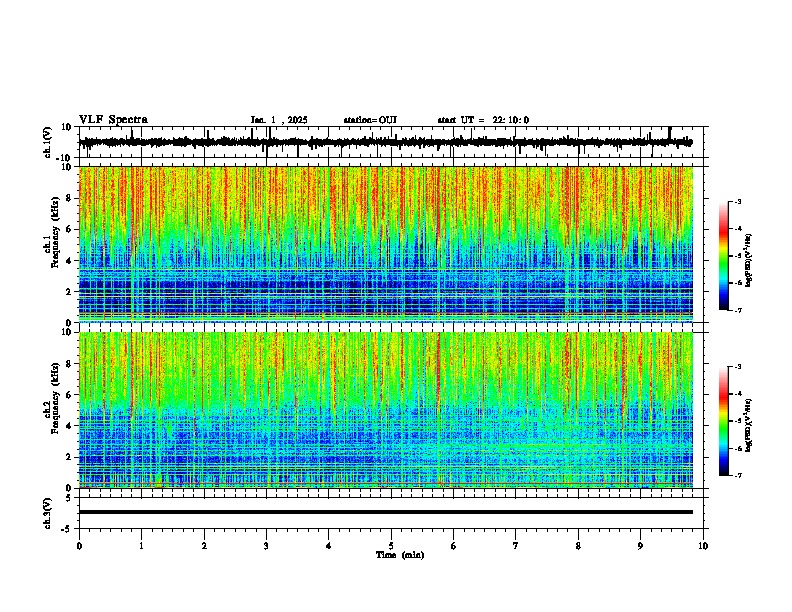Click the ch.3 flat black trace line
Screen dimensions: 792x612
pos(385,512)
